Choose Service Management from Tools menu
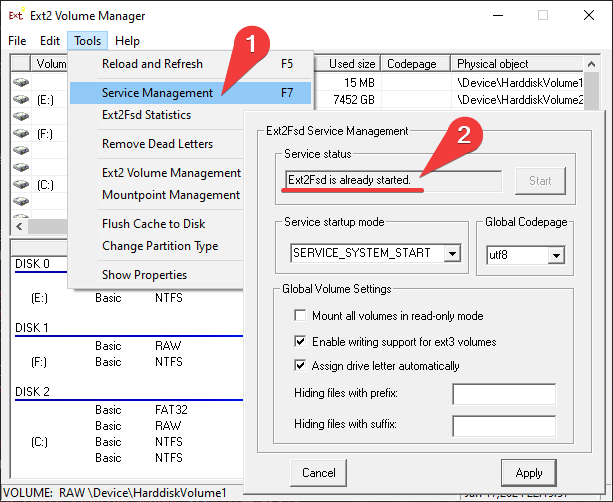Screen dimensions: 613x502 [x=157, y=93]
